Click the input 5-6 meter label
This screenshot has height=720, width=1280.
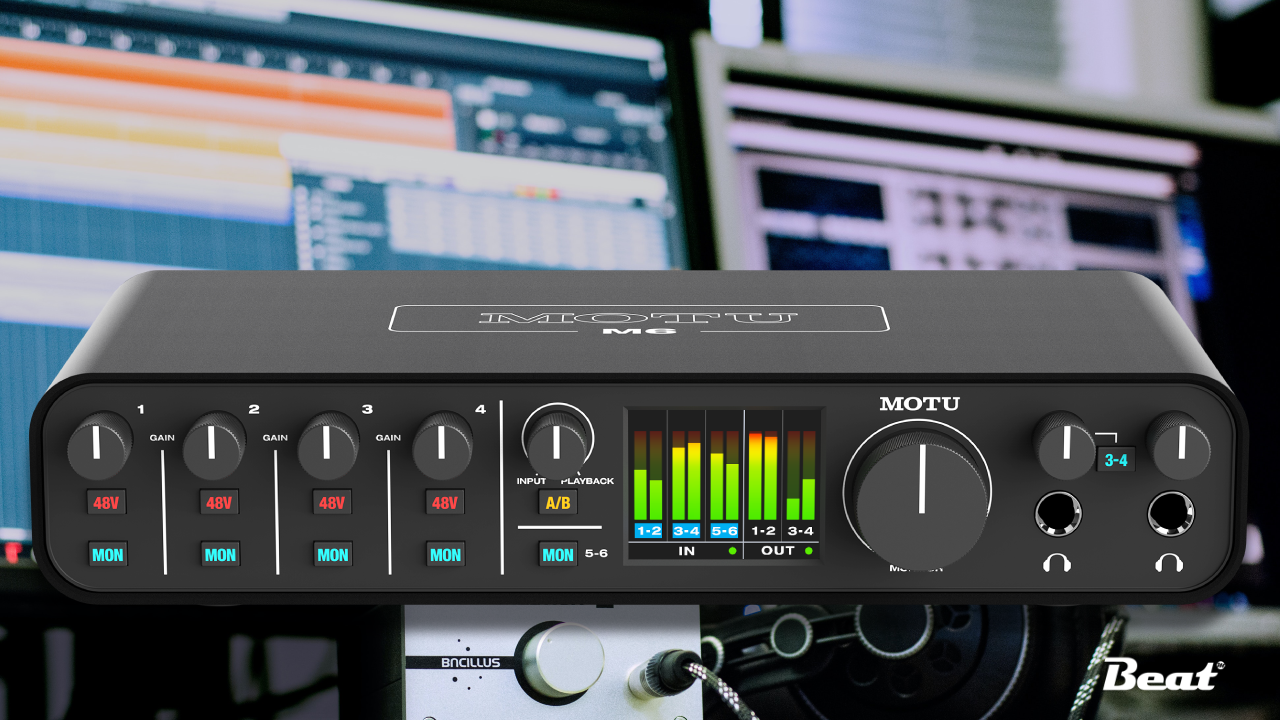tap(724, 531)
